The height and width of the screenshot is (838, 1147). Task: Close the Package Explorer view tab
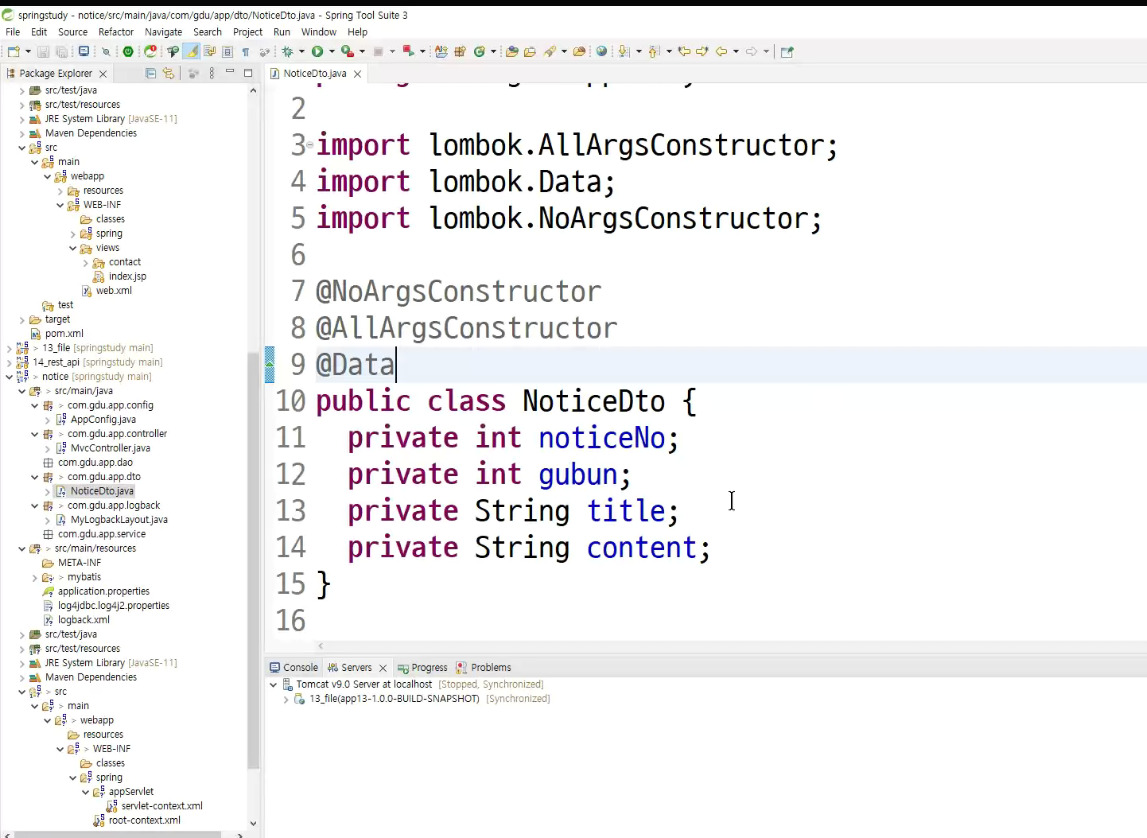coord(102,74)
